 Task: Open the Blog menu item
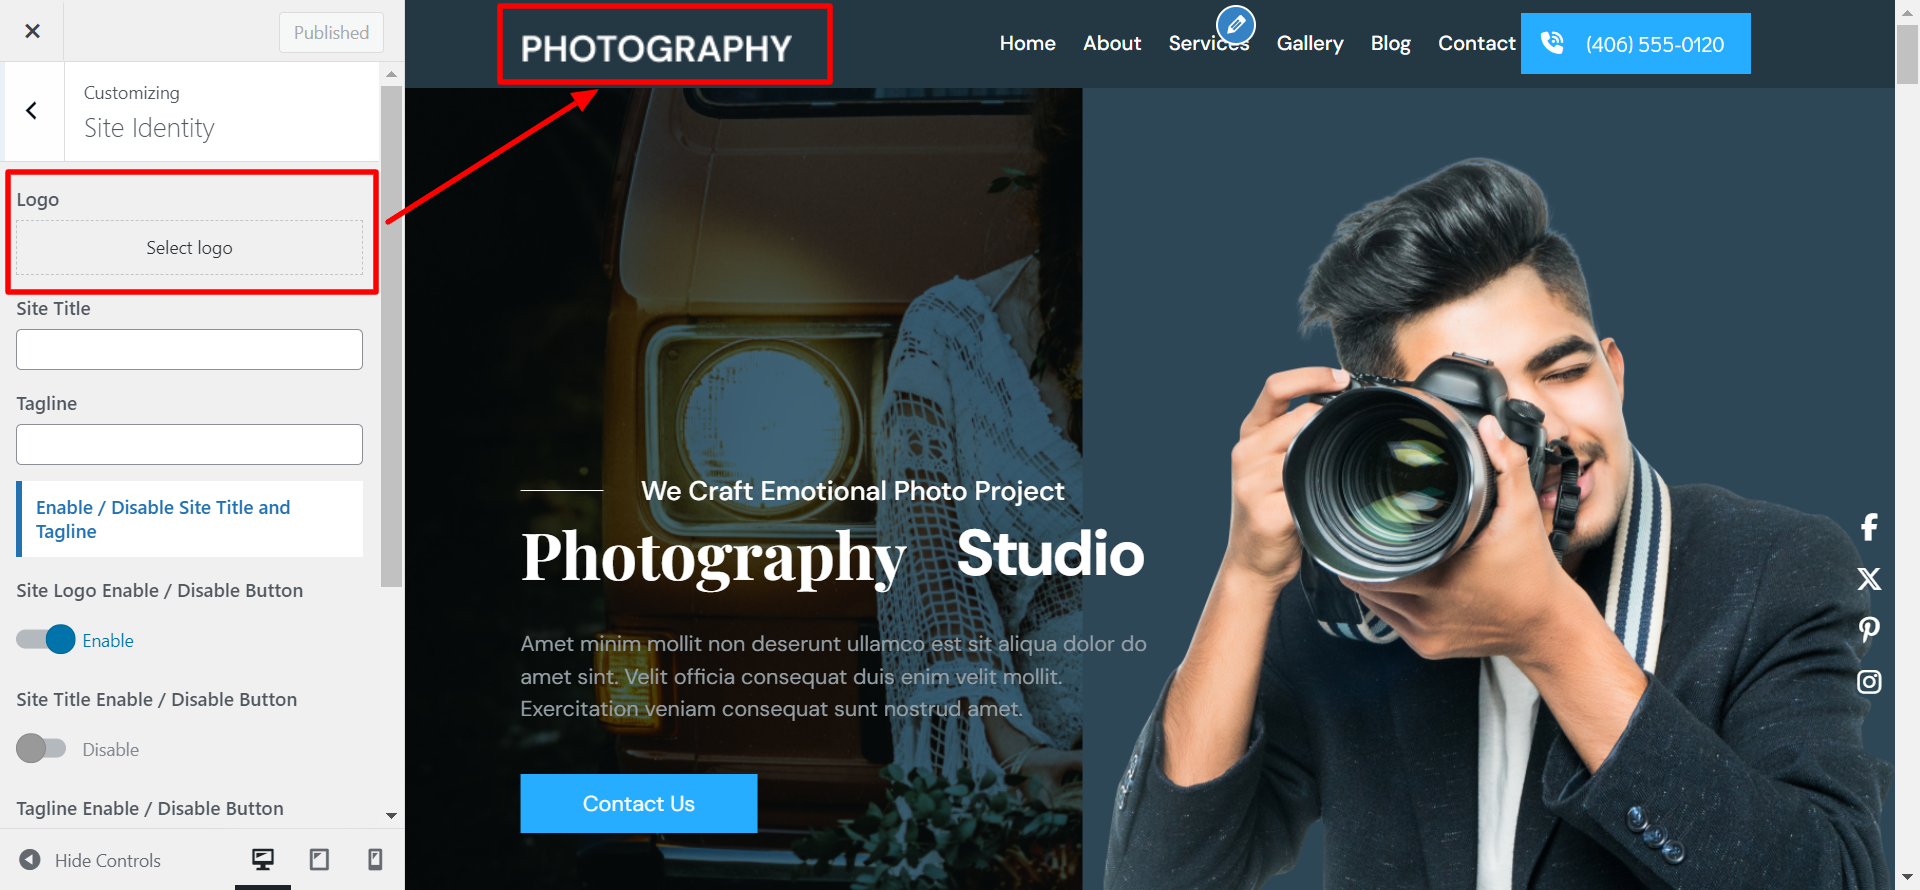pyautogui.click(x=1390, y=44)
